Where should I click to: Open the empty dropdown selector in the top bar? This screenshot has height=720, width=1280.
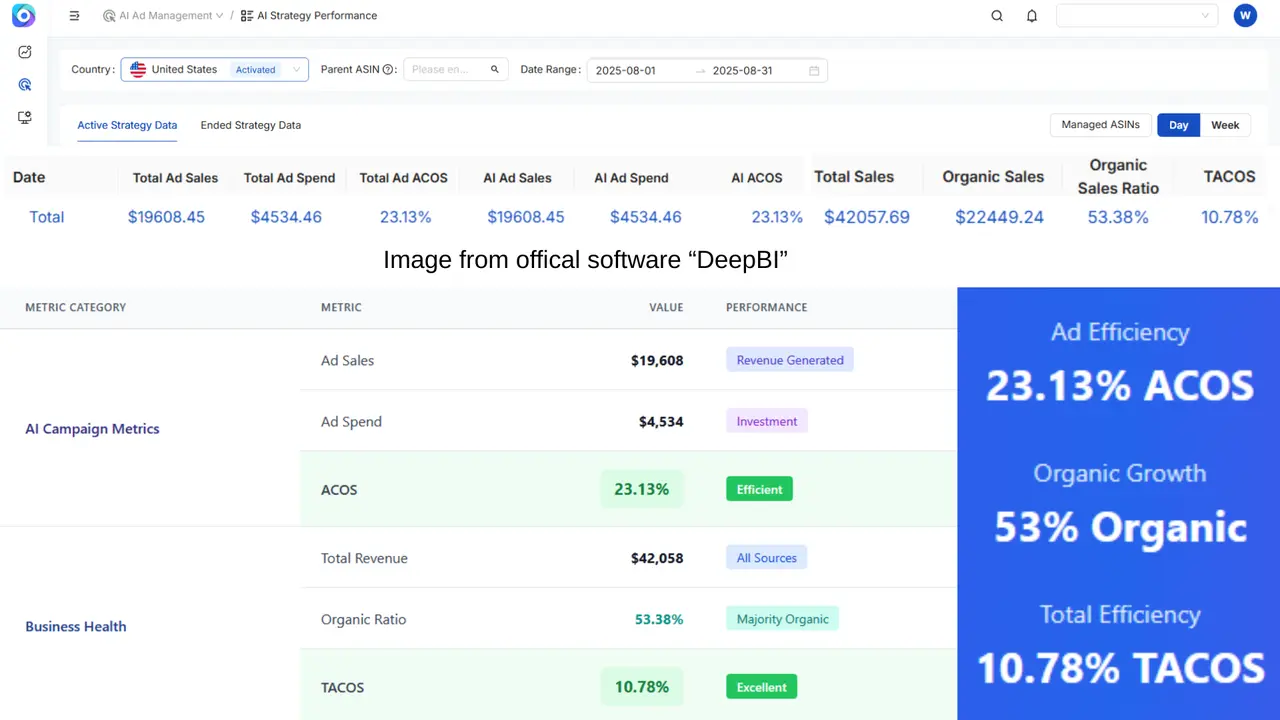pyautogui.click(x=1137, y=15)
